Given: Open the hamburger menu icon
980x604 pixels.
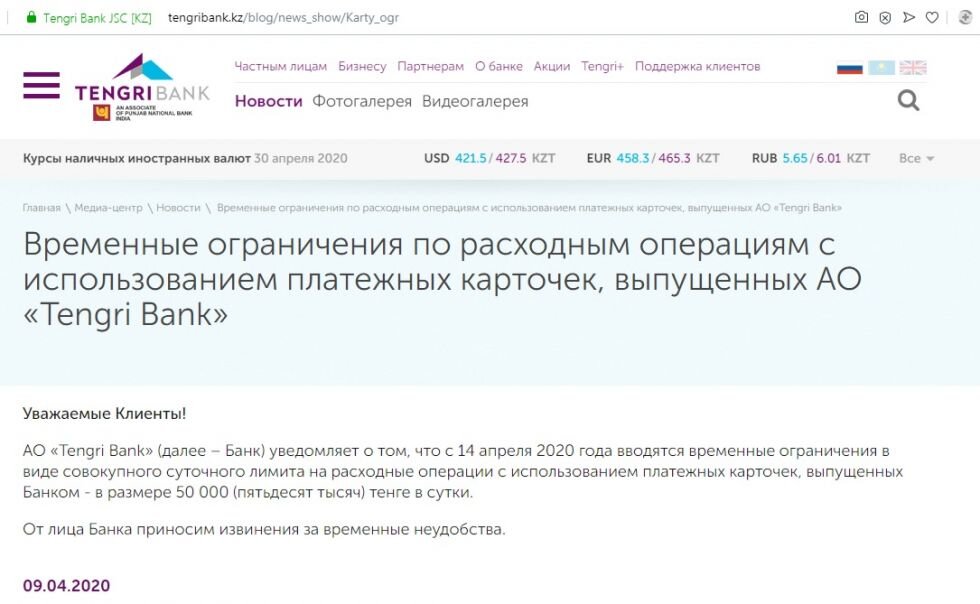Looking at the screenshot, I should (41, 86).
